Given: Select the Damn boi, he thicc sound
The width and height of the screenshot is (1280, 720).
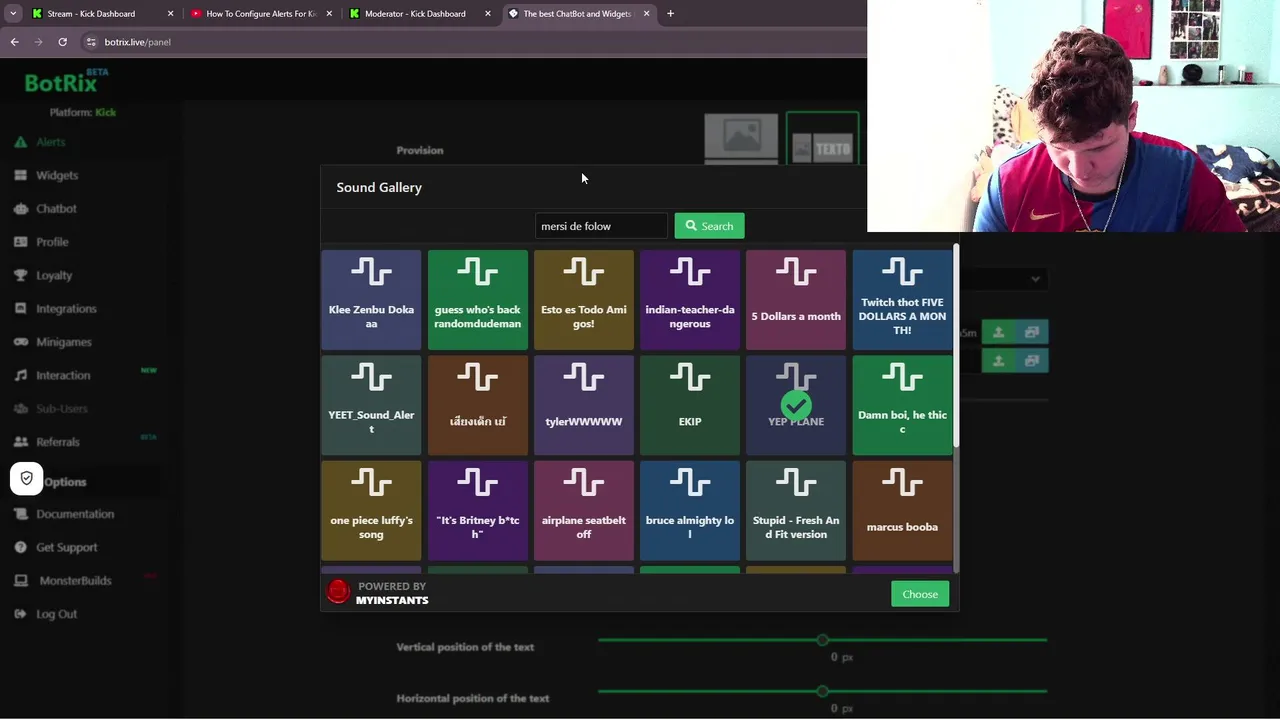Looking at the screenshot, I should point(902,405).
